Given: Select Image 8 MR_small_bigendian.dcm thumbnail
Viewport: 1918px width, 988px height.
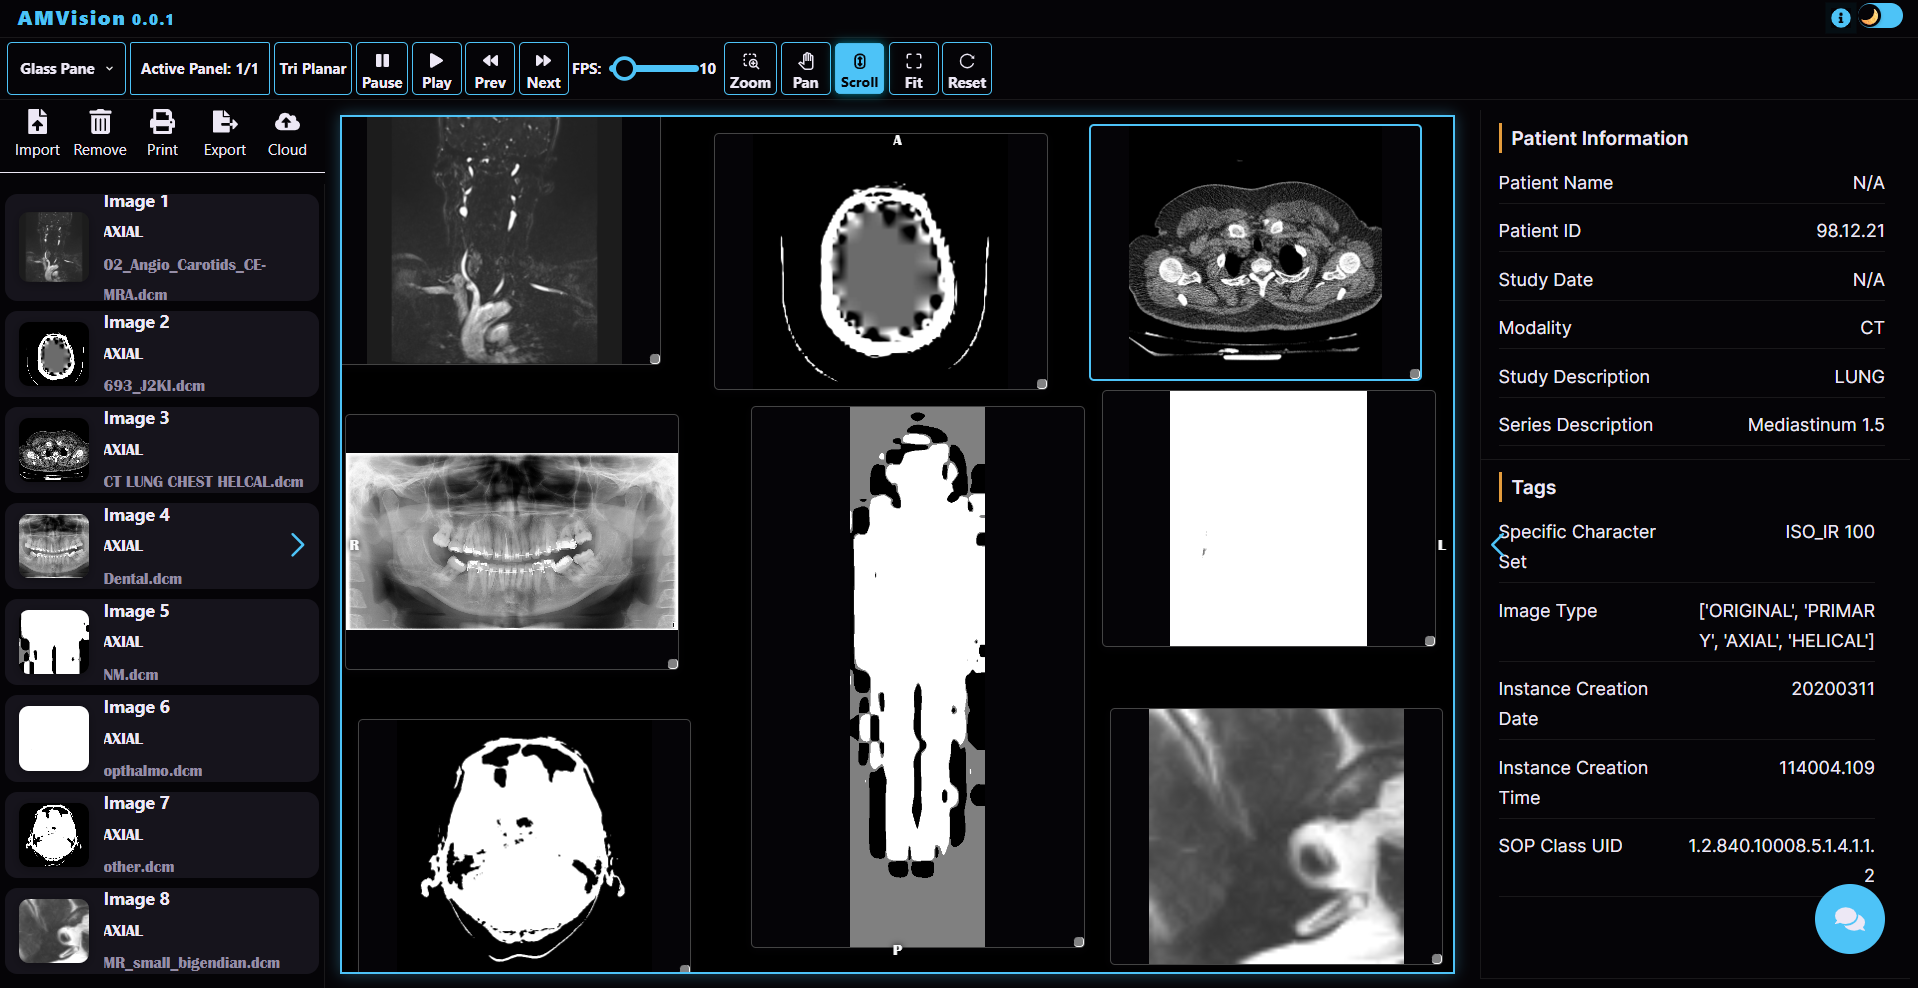Looking at the screenshot, I should tap(54, 931).
